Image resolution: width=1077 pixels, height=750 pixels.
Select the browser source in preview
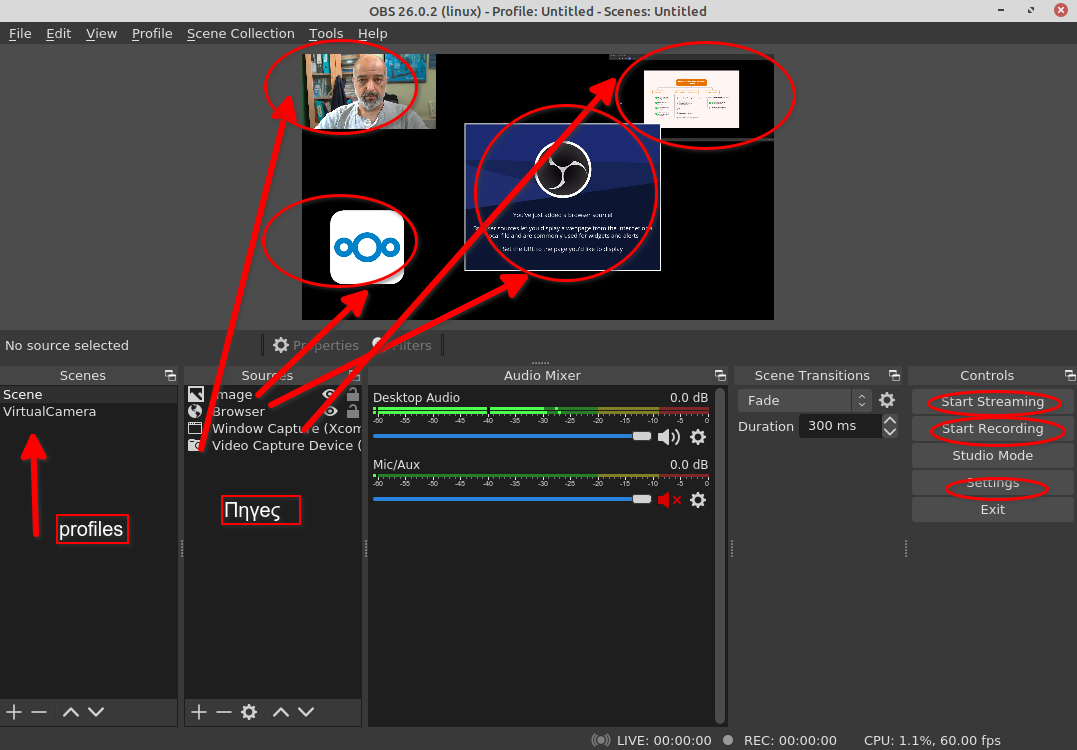coord(563,197)
